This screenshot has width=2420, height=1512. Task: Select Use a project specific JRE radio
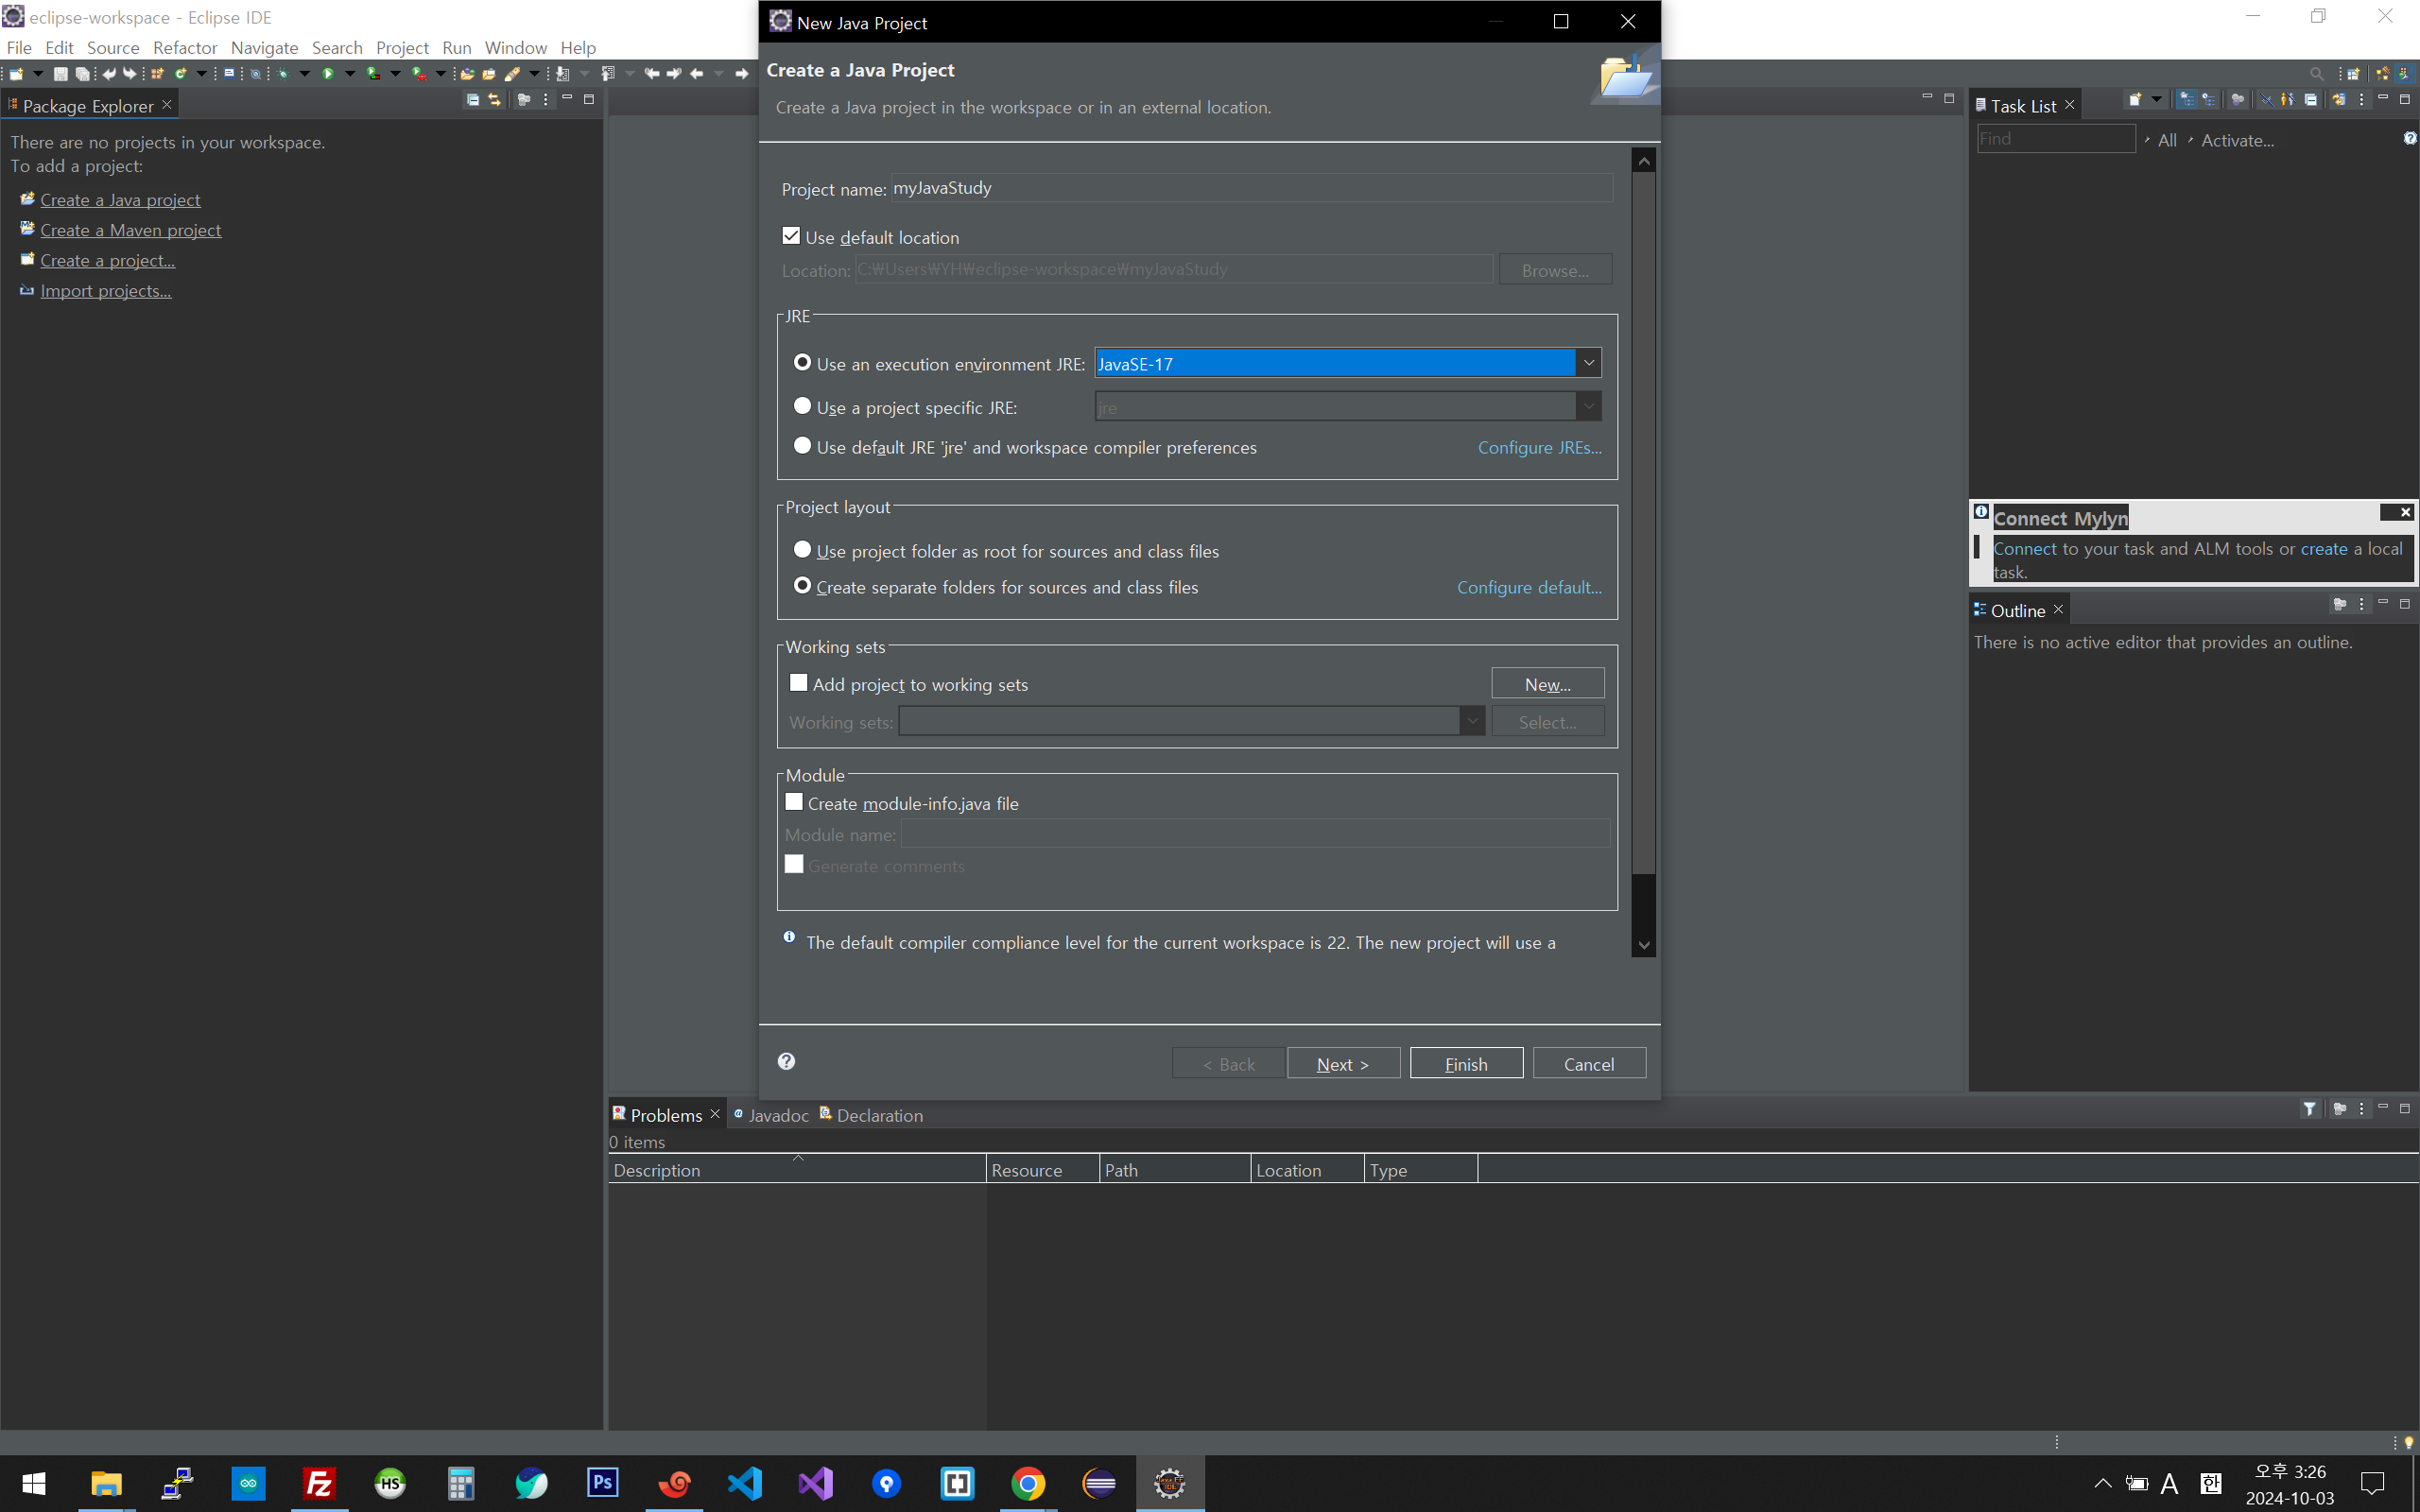click(802, 406)
